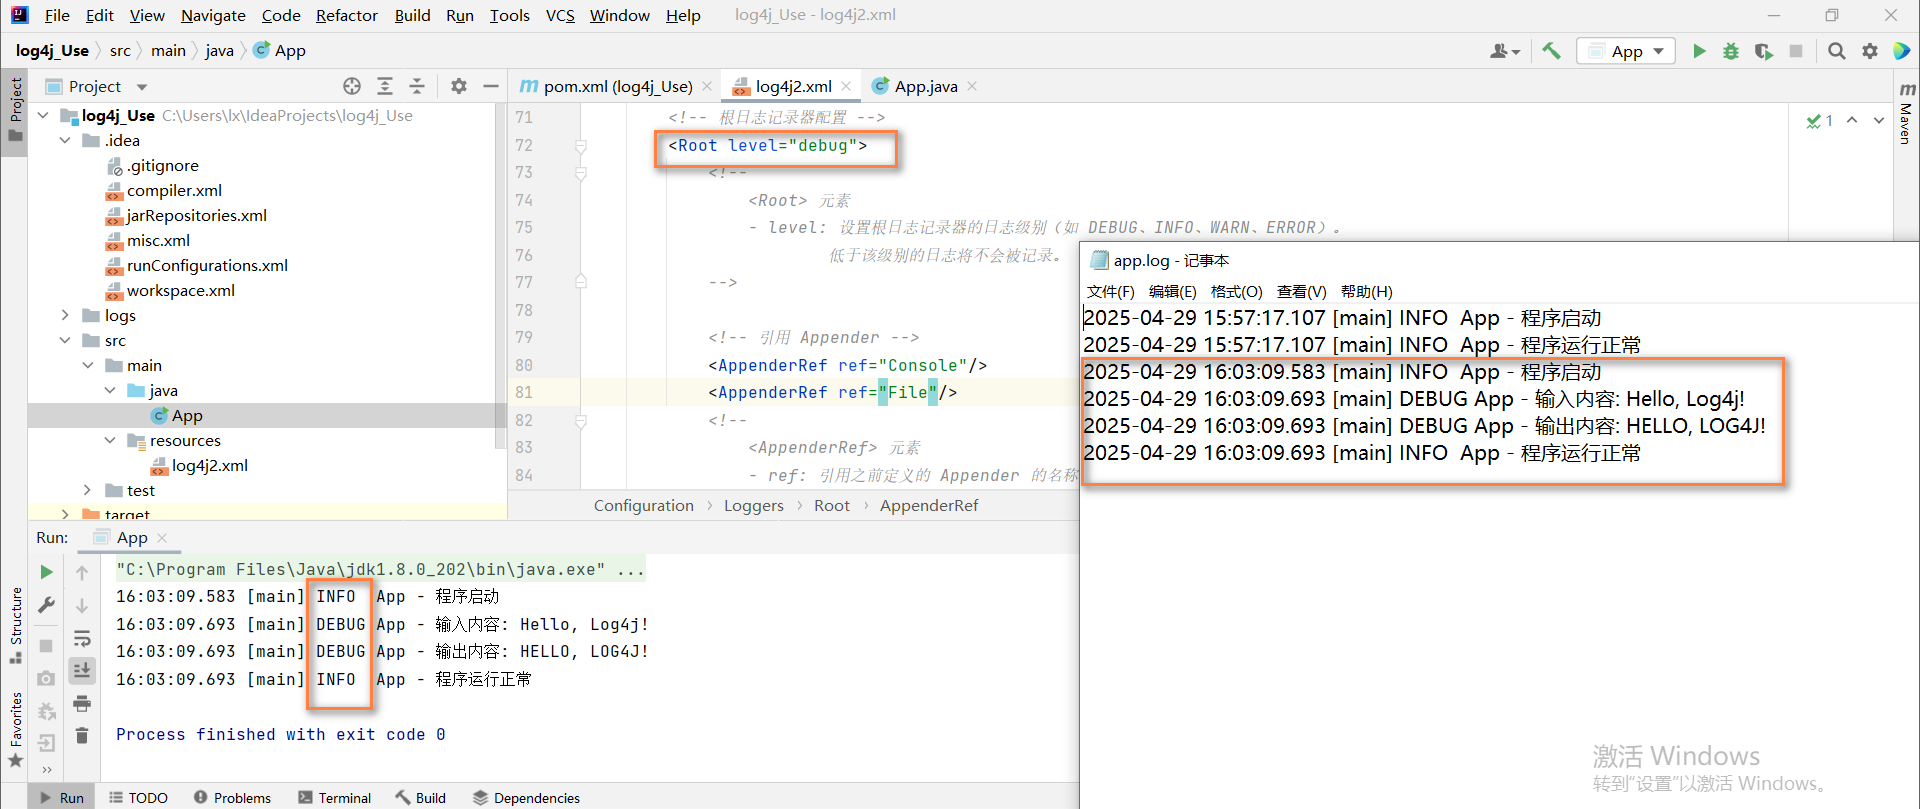Open the Problems tool window

pos(232,798)
